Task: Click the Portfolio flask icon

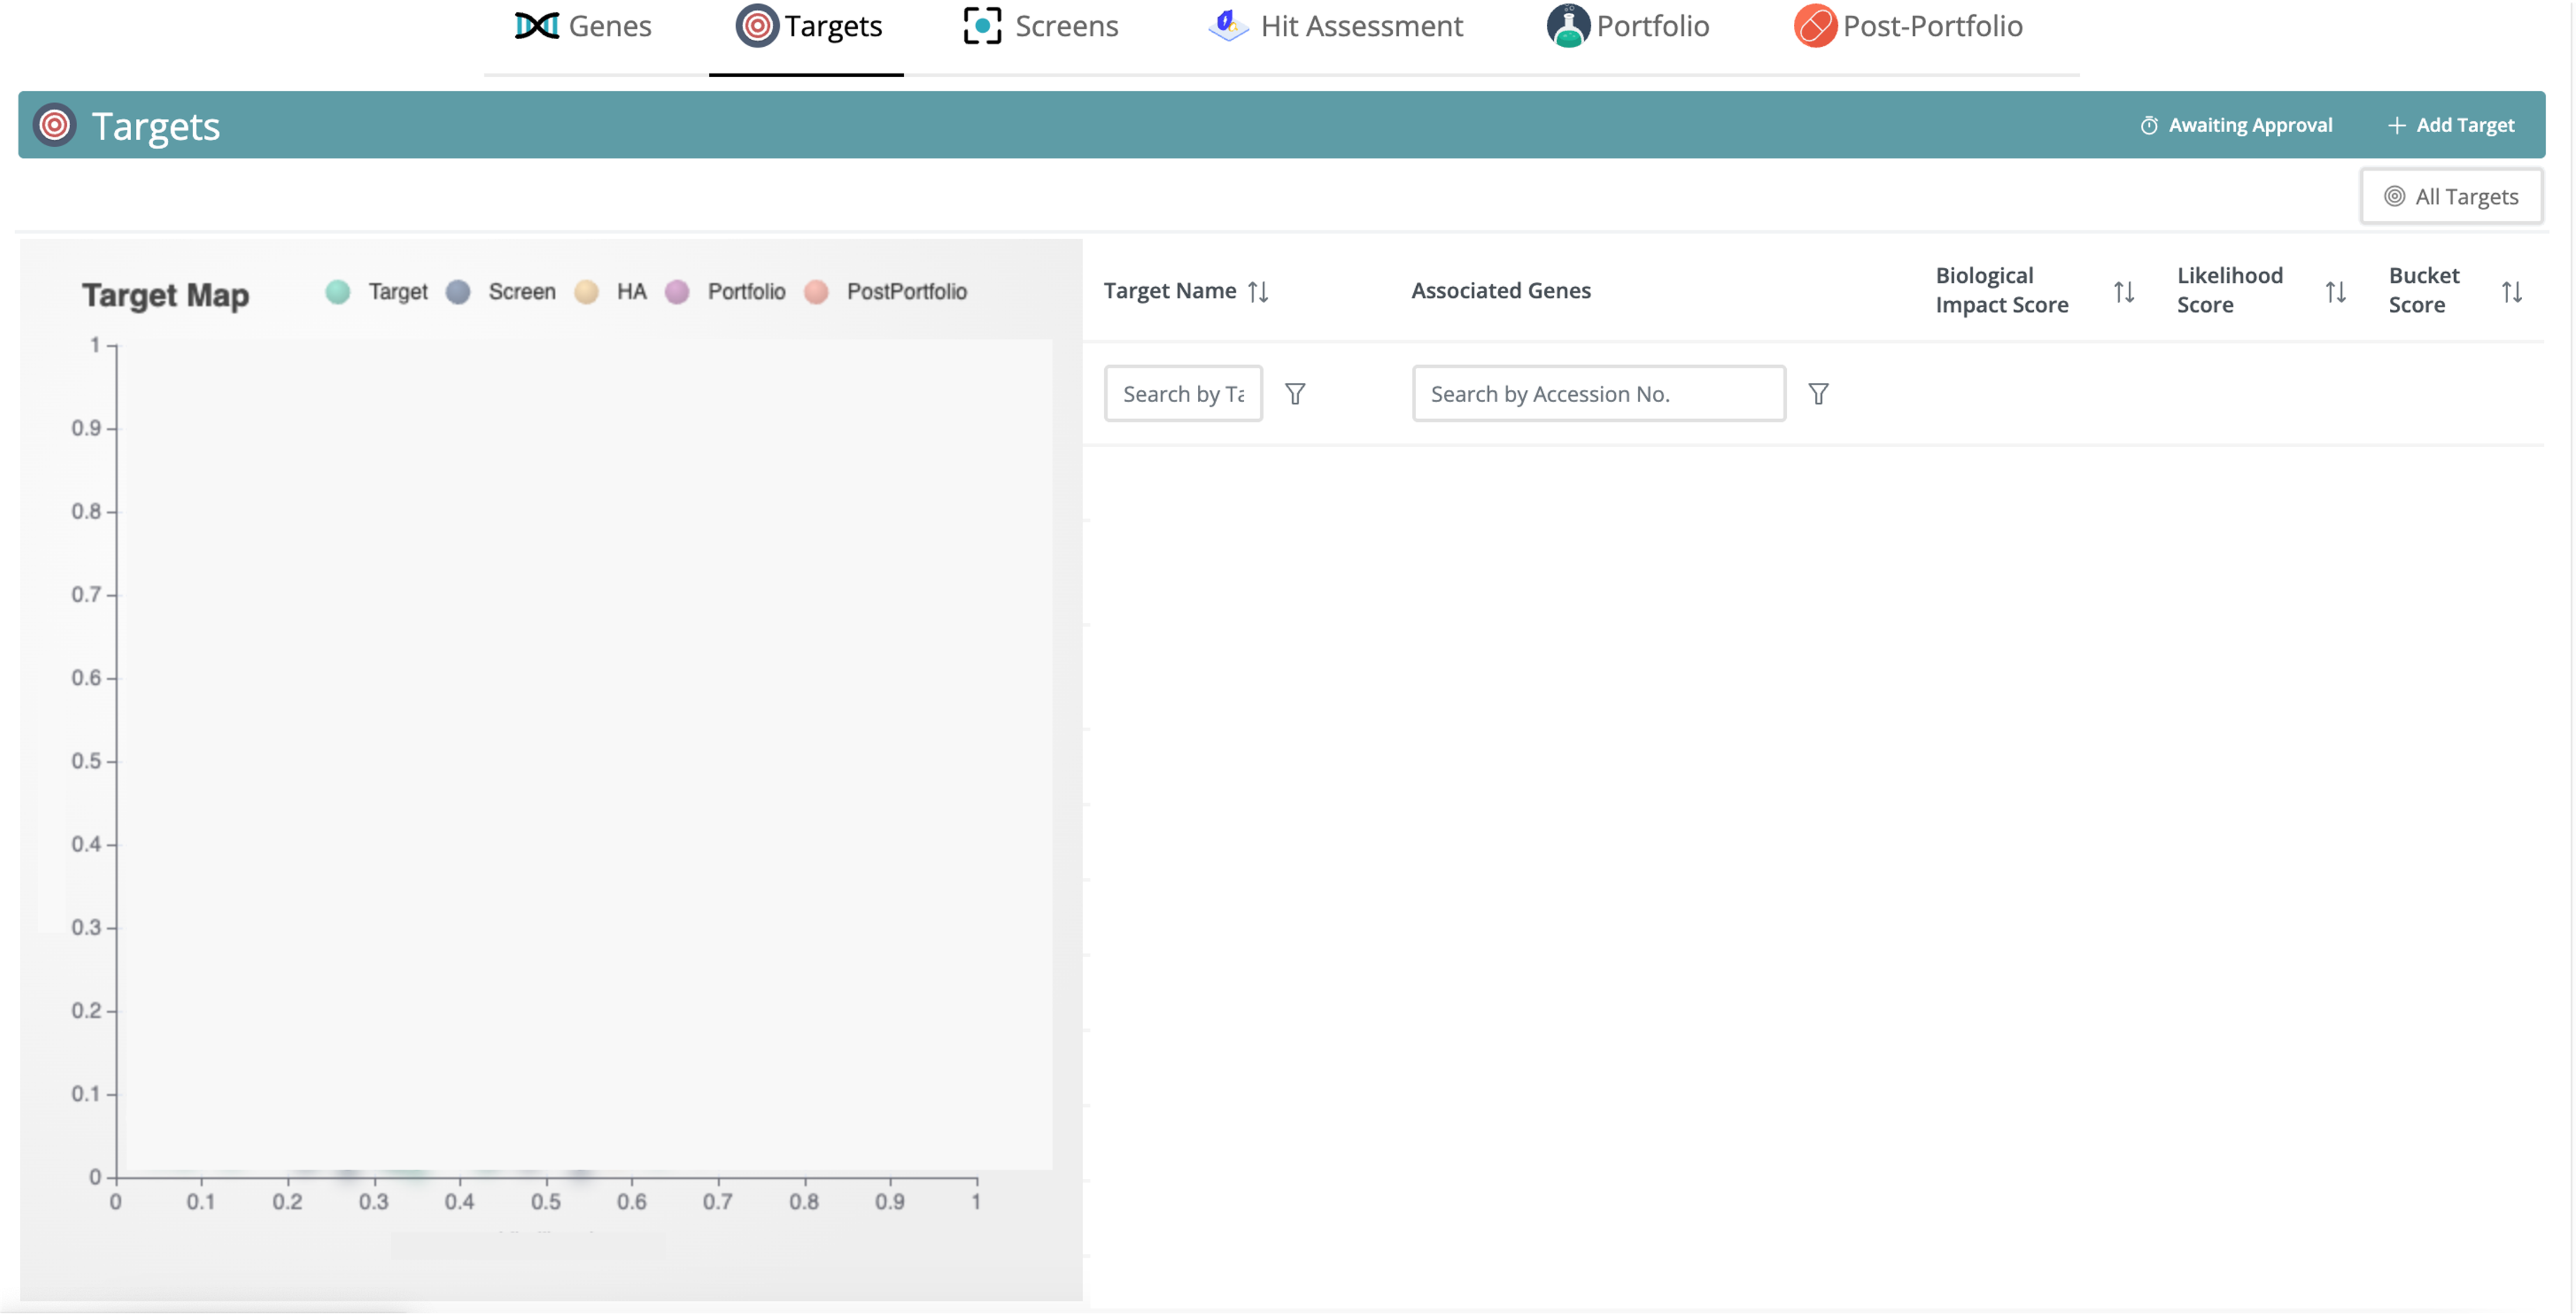Action: click(1568, 26)
